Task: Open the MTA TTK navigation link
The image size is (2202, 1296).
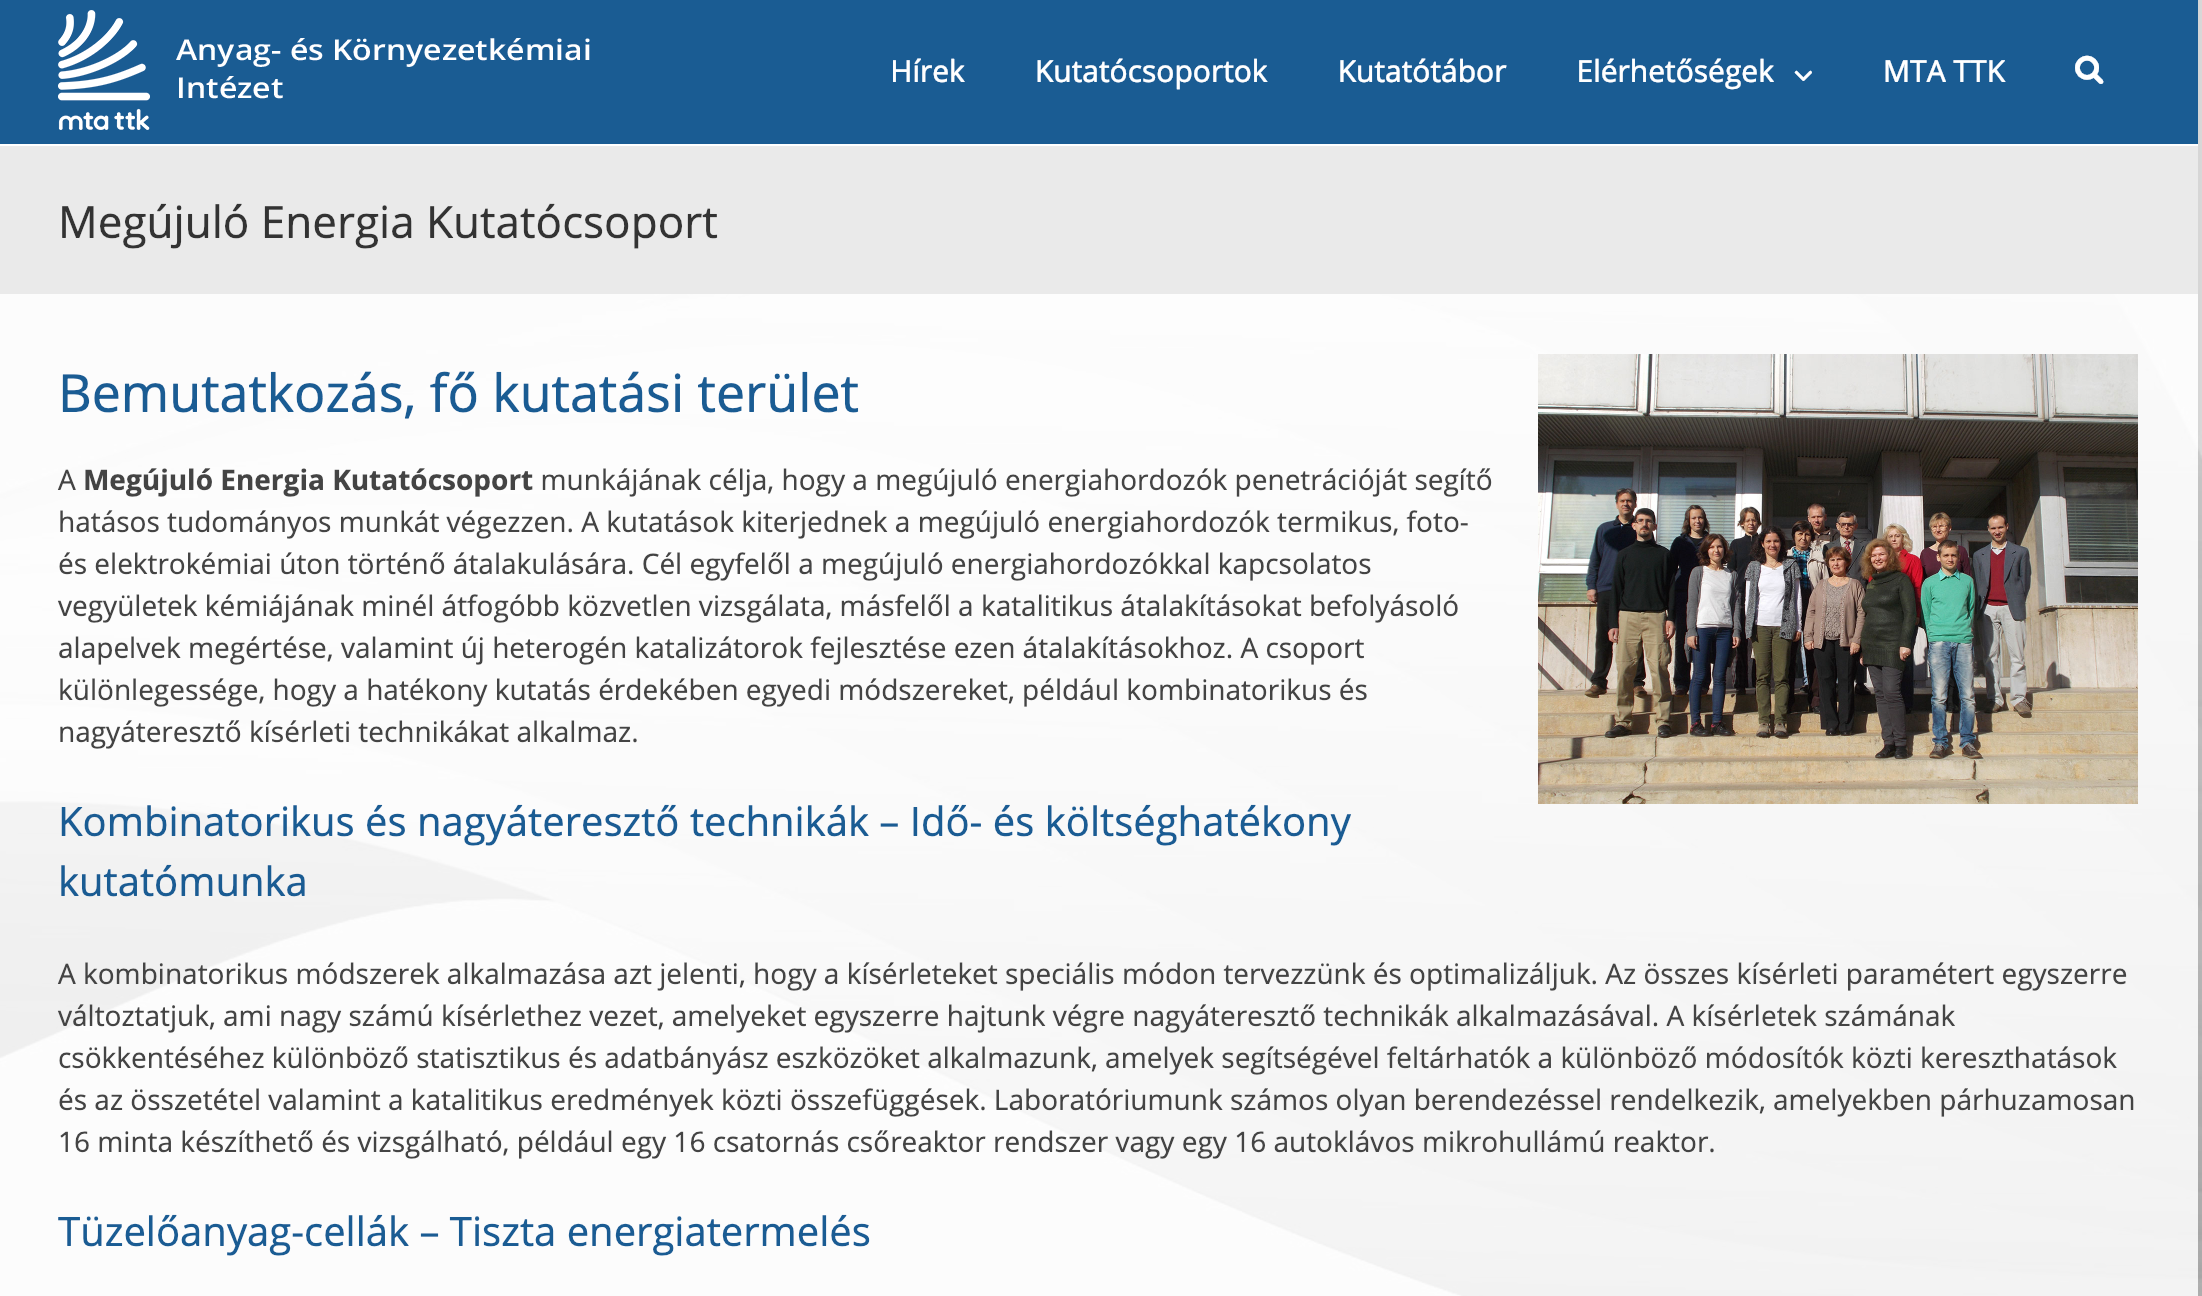Action: click(1943, 72)
